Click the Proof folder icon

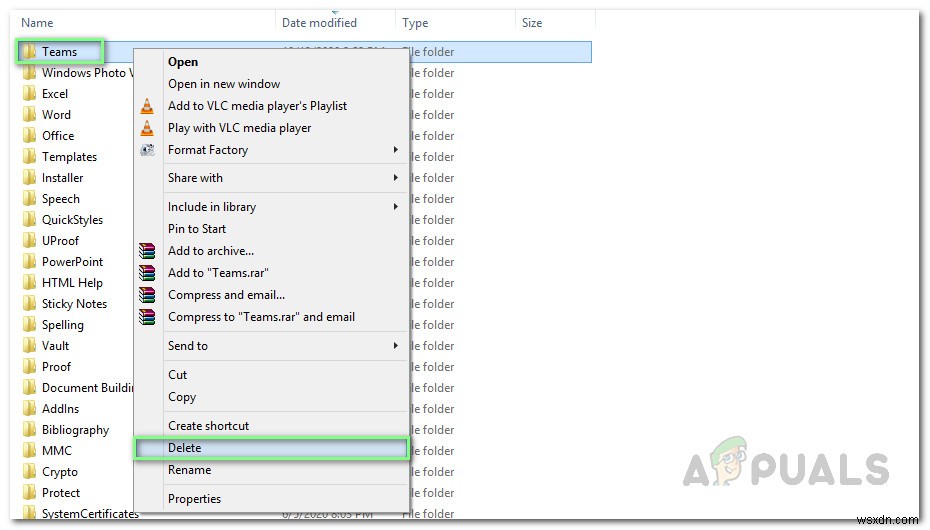(29, 367)
